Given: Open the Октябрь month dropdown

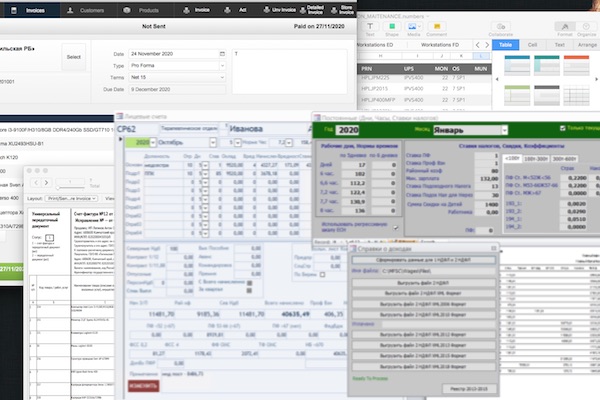Looking at the screenshot, I should 213,143.
